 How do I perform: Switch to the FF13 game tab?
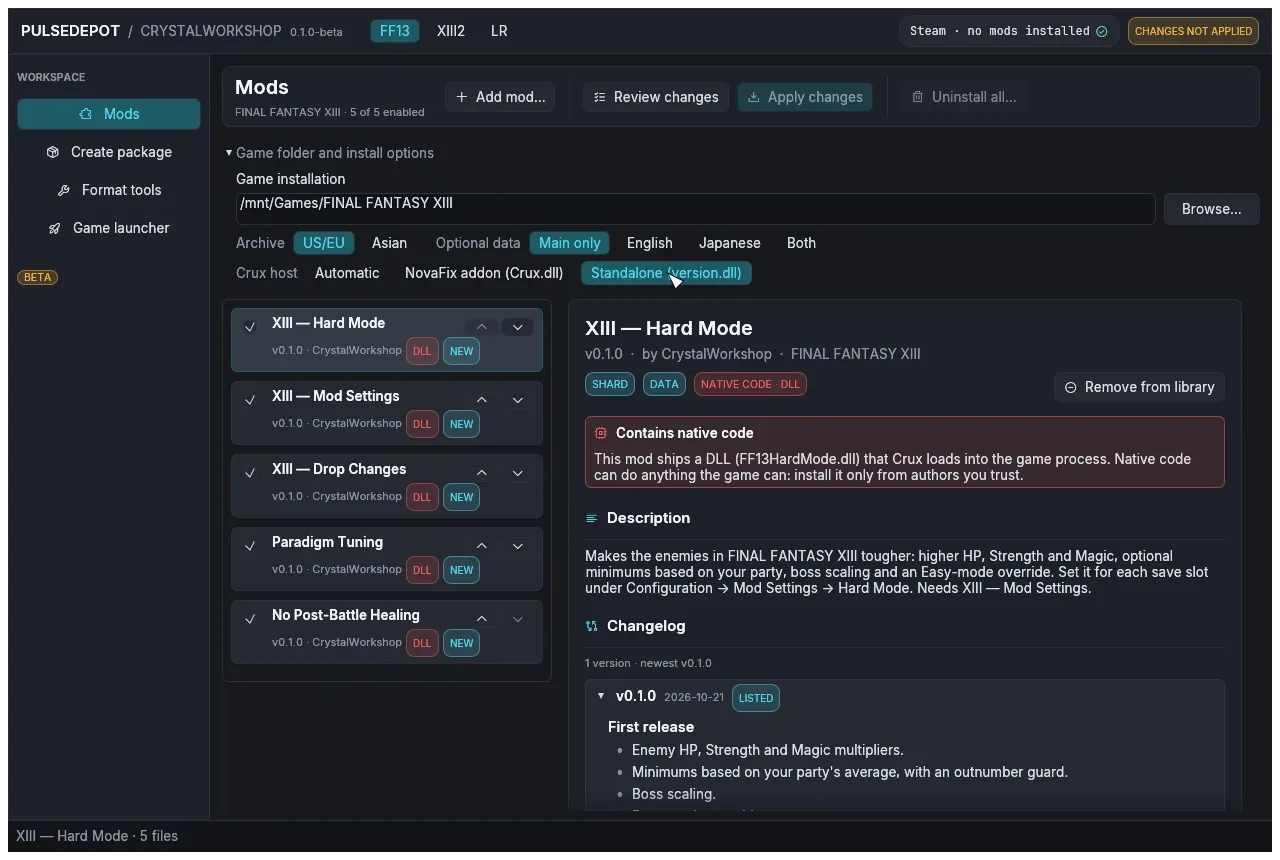coord(395,31)
